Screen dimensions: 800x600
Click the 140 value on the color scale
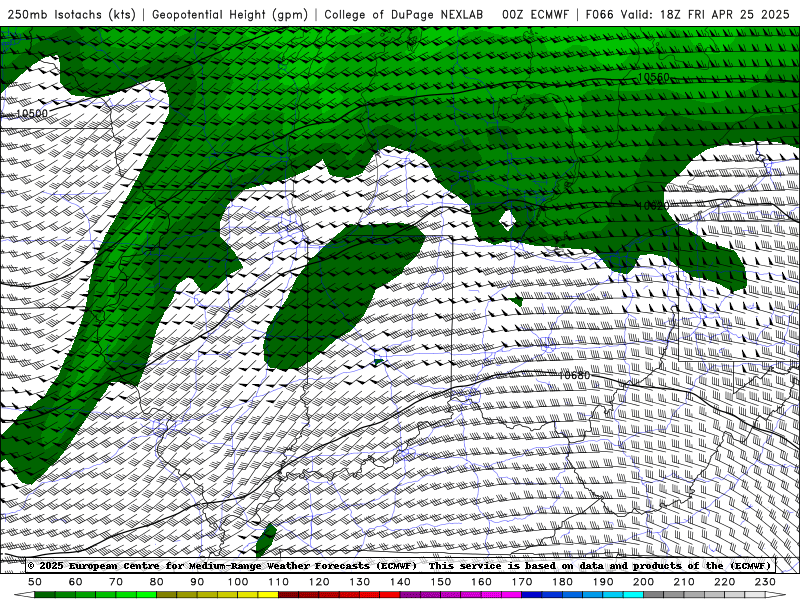[400, 582]
